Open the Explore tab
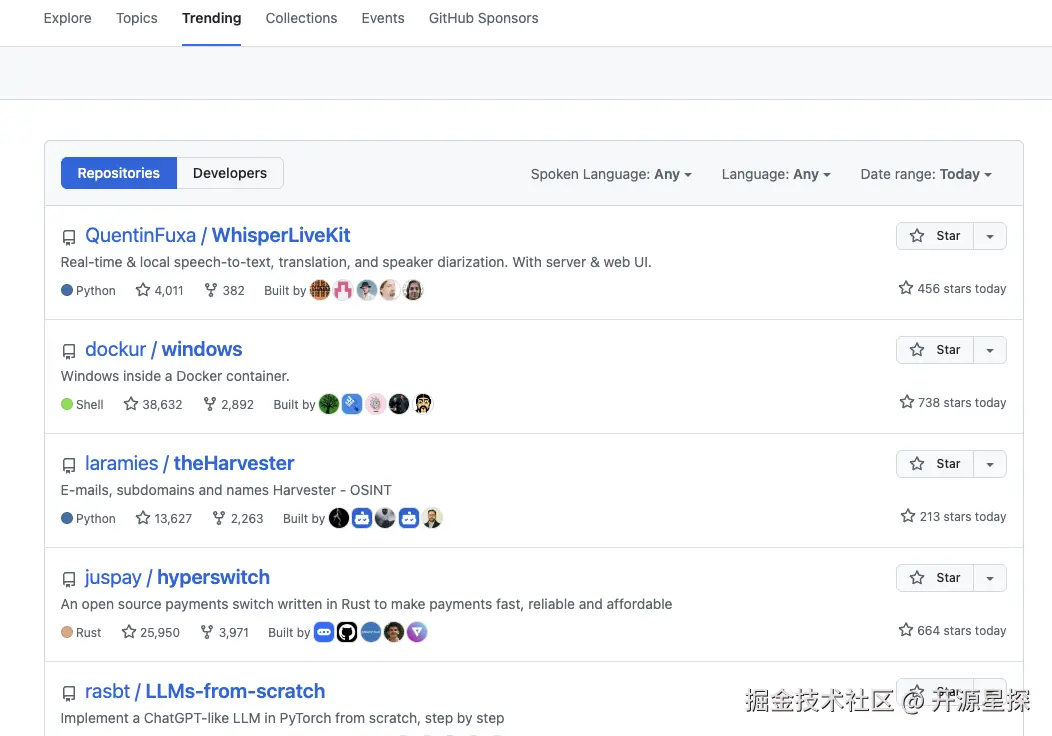Viewport: 1052px width, 736px height. click(67, 18)
